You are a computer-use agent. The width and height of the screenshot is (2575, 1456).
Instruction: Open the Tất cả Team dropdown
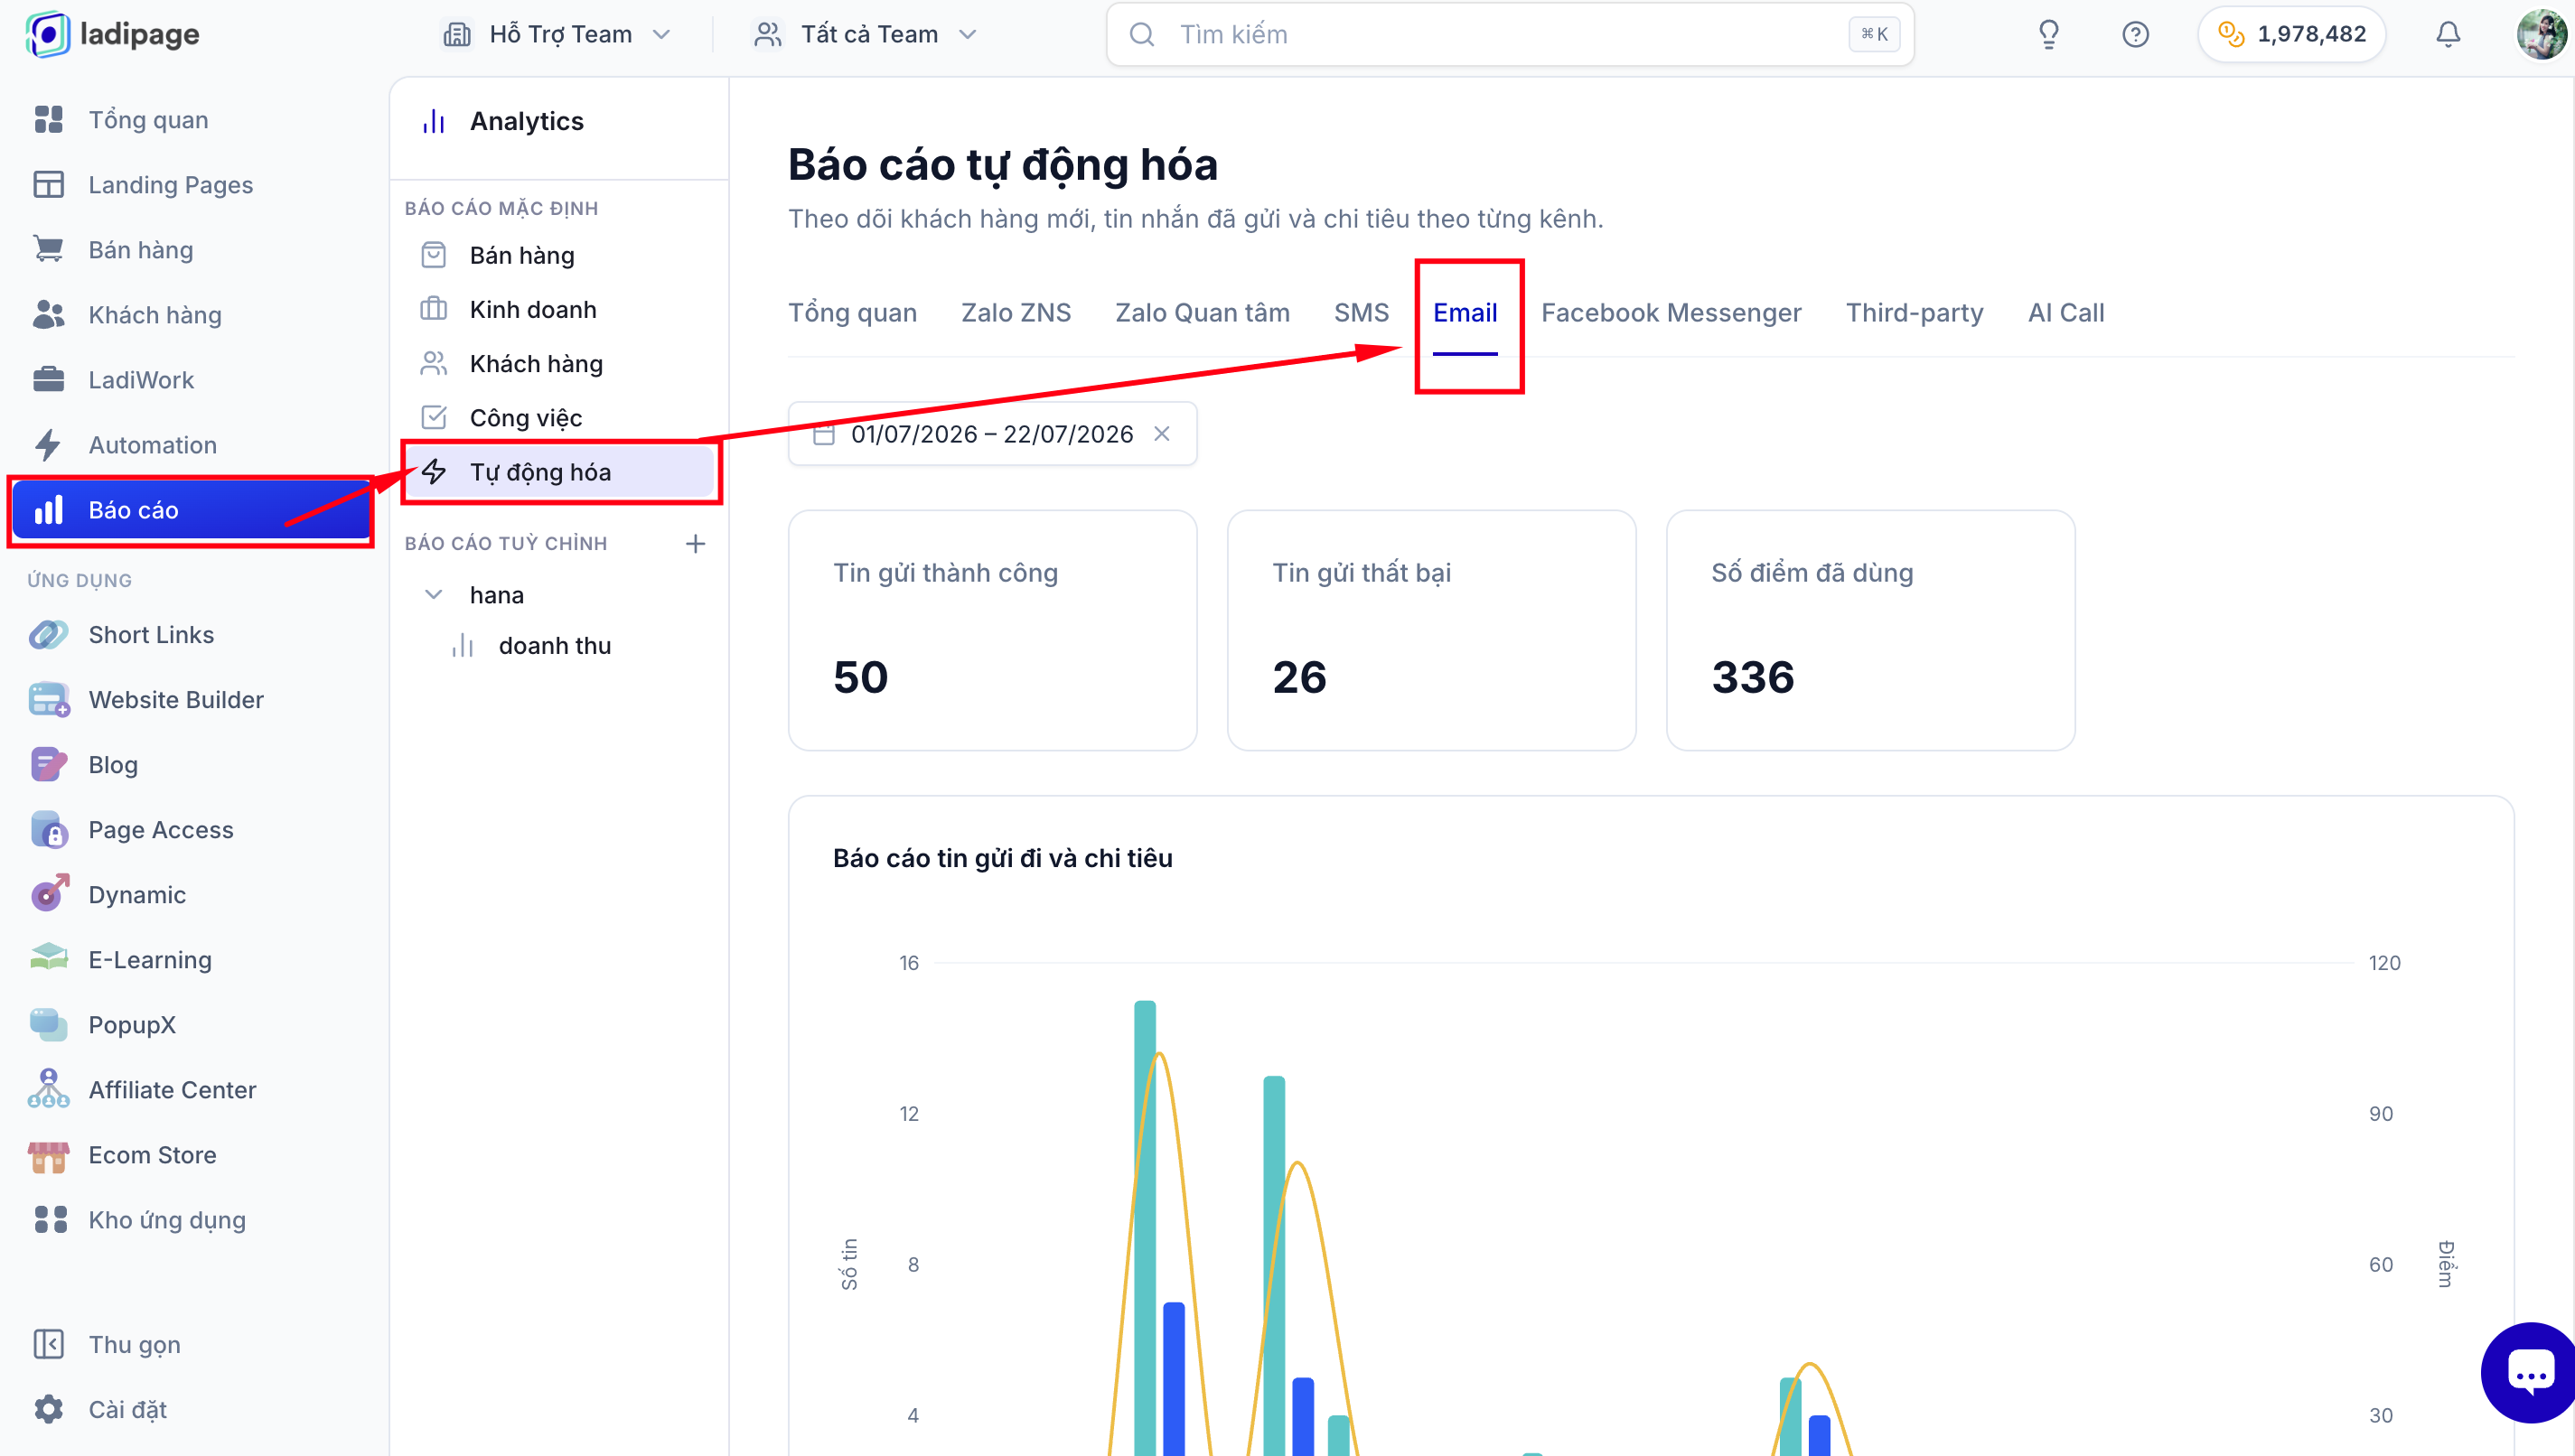point(864,34)
